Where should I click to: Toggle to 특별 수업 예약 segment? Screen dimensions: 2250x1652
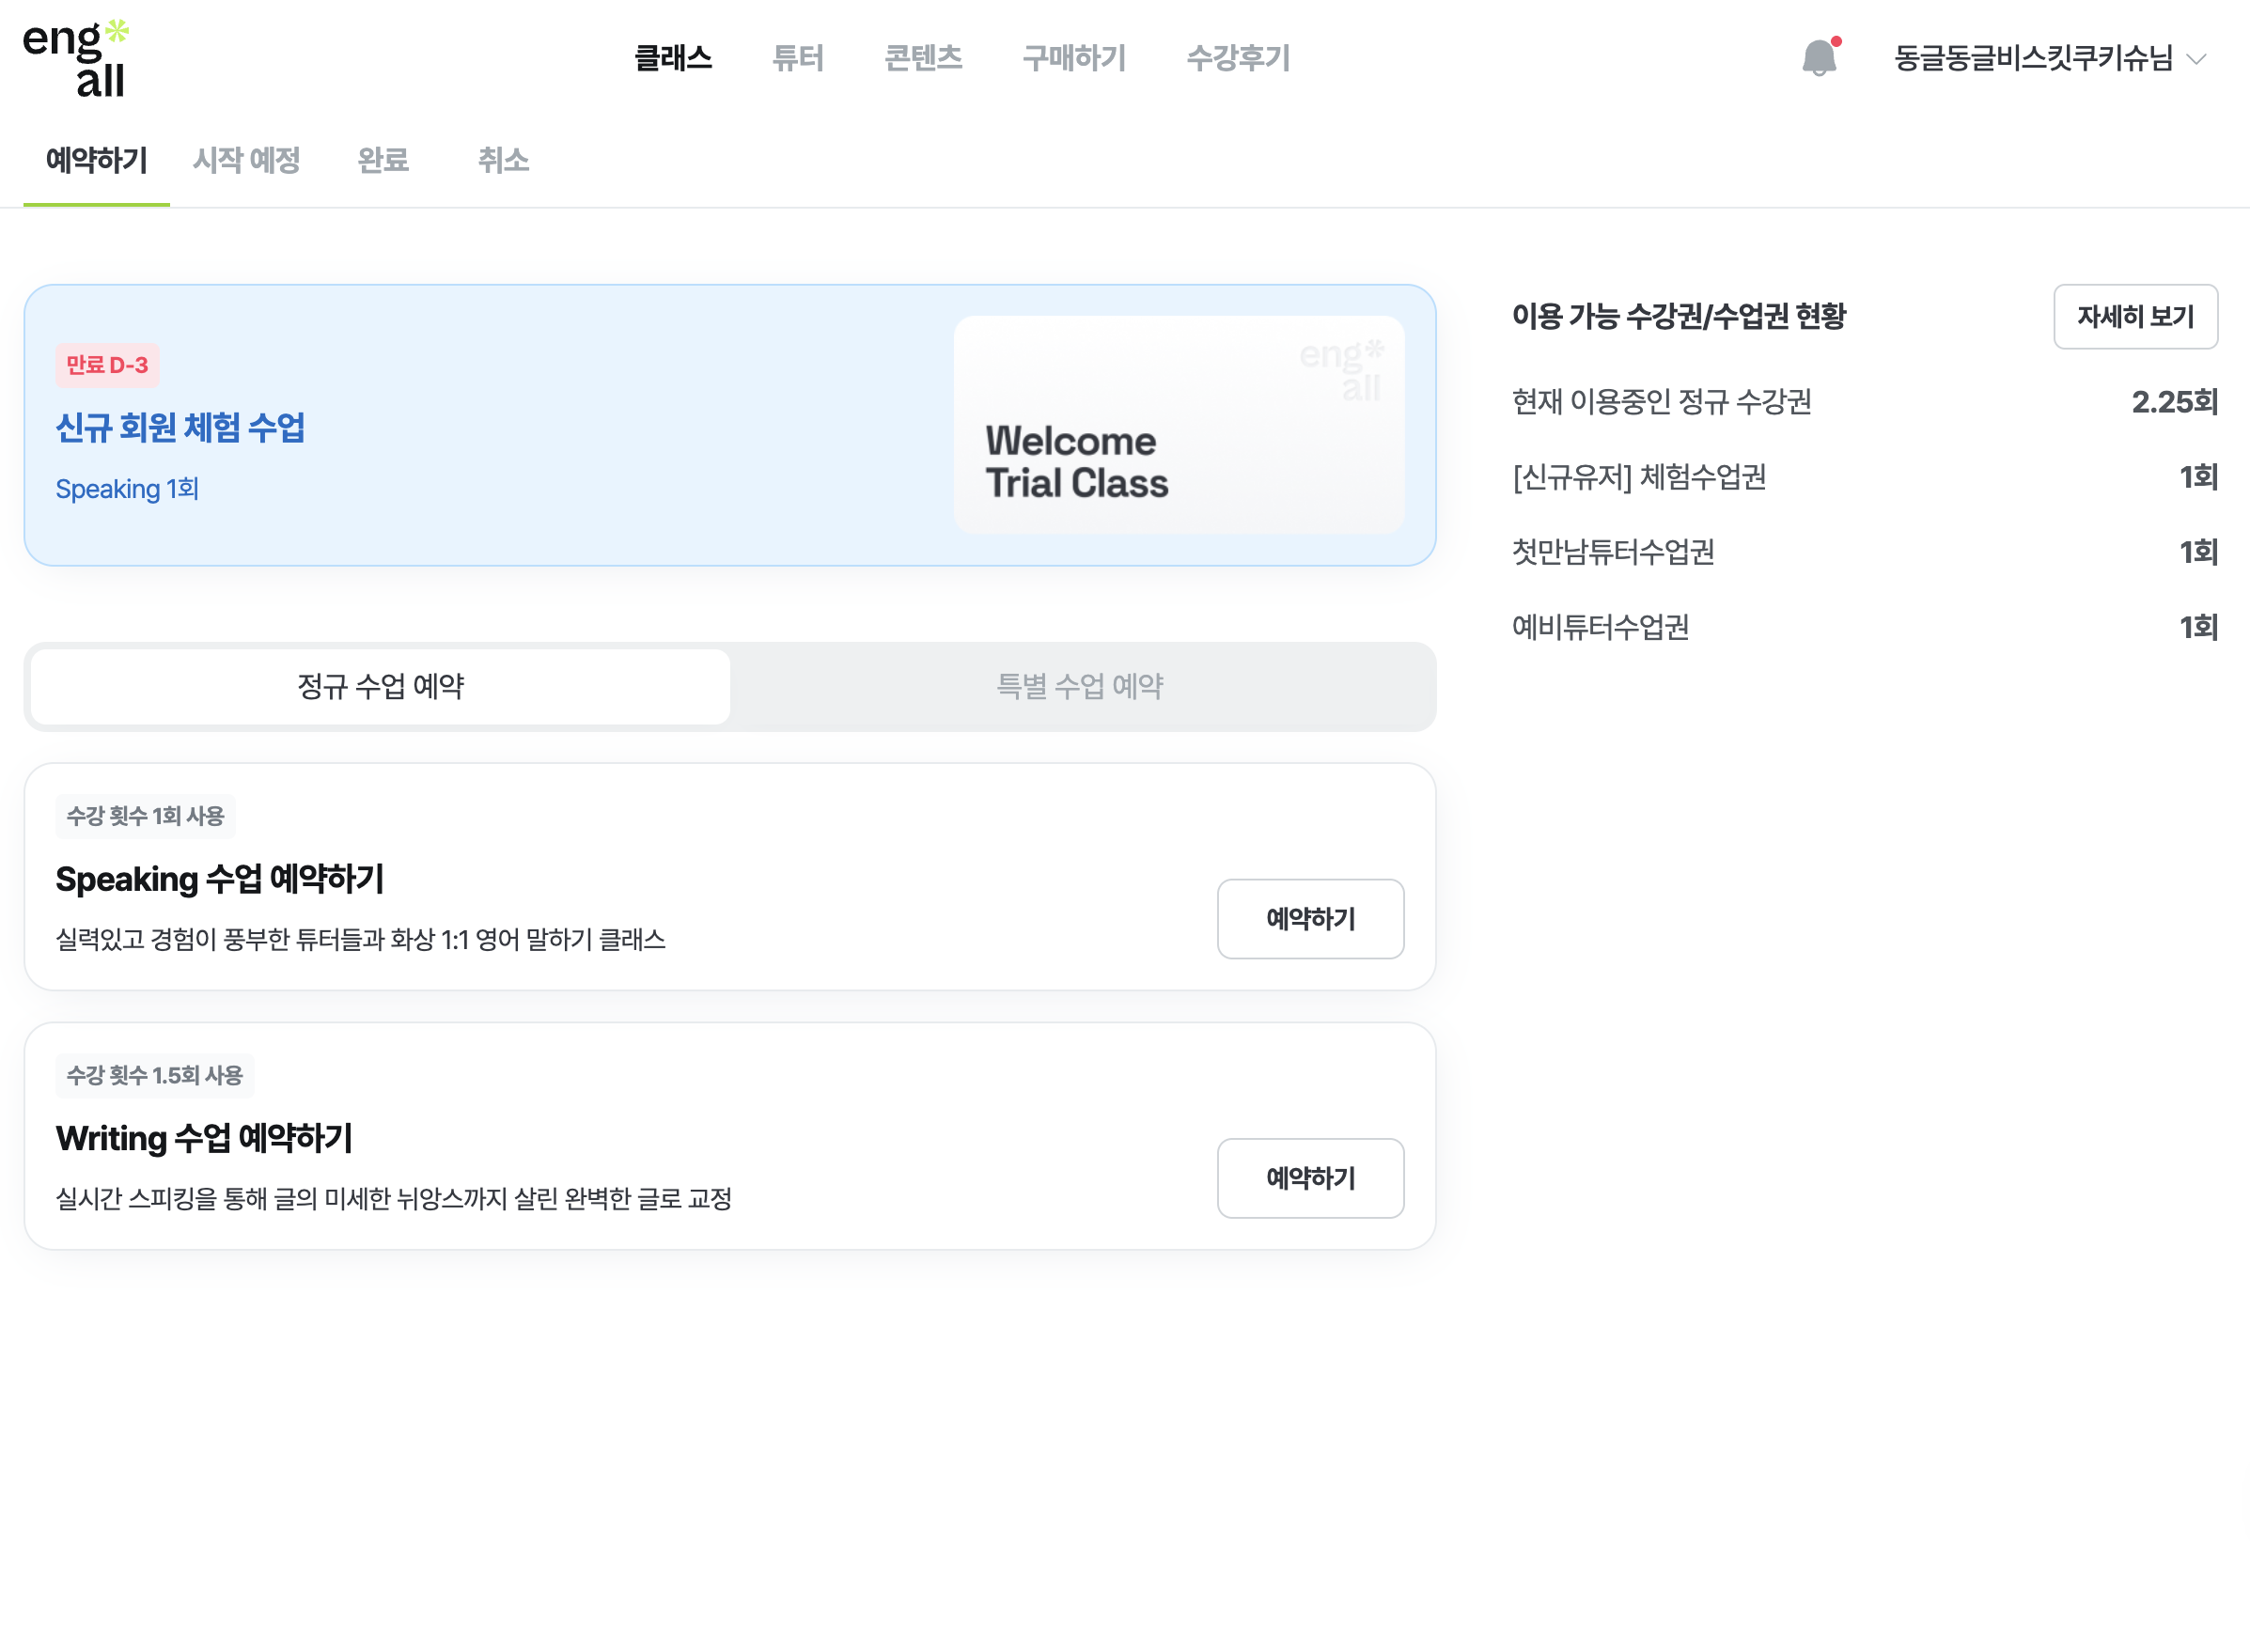point(1079,686)
